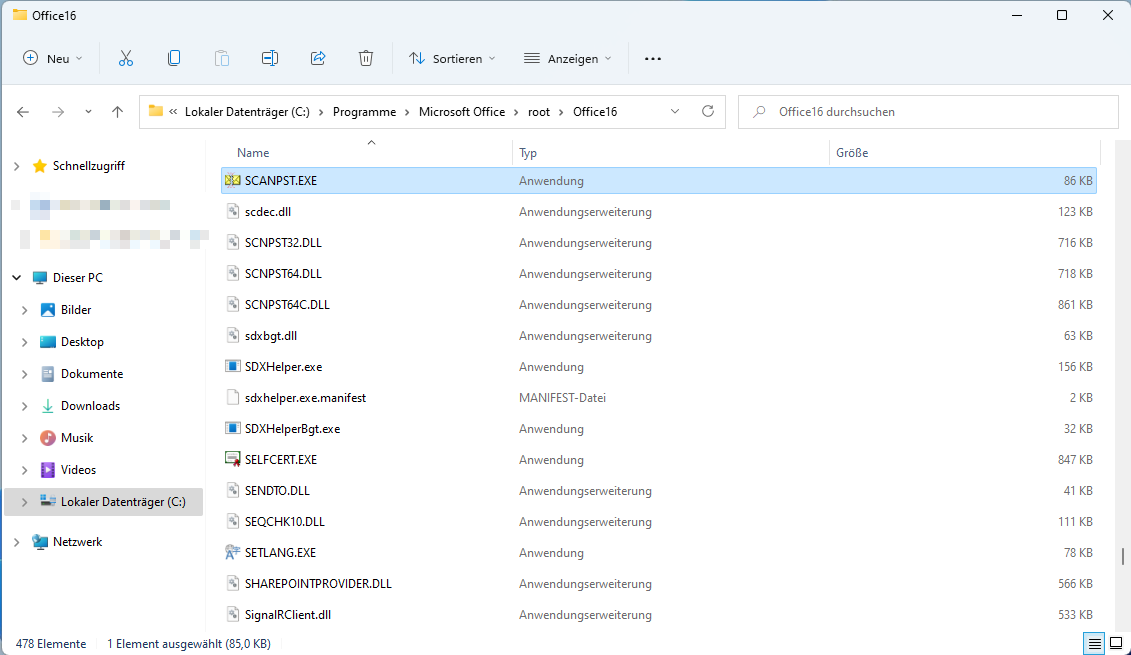Click the Copy icon in toolbar

click(174, 58)
